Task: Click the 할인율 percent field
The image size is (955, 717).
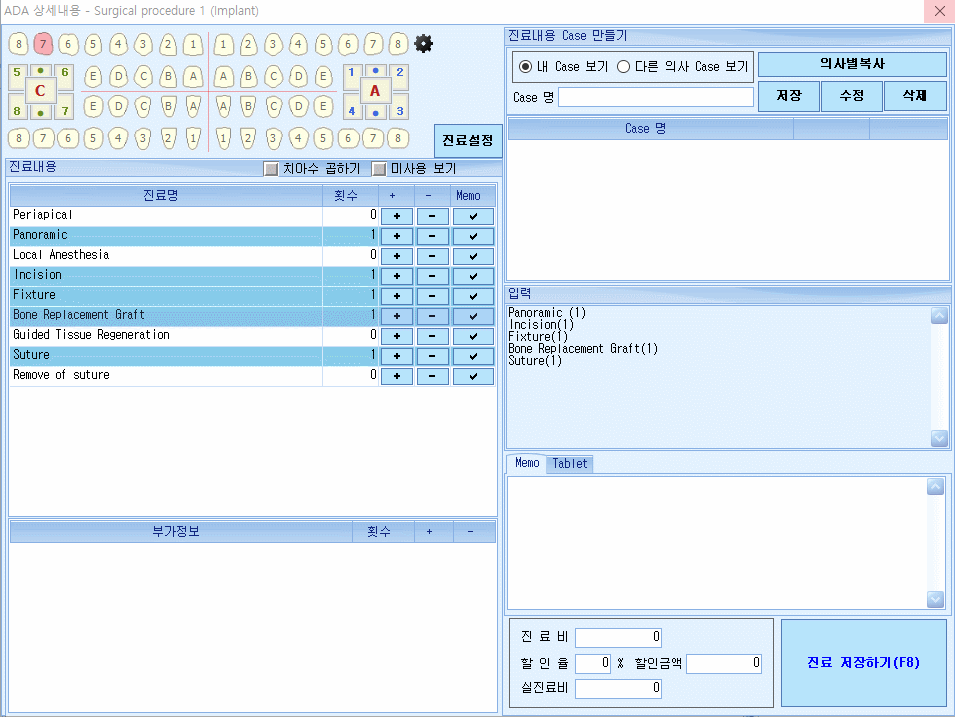Action: click(593, 663)
